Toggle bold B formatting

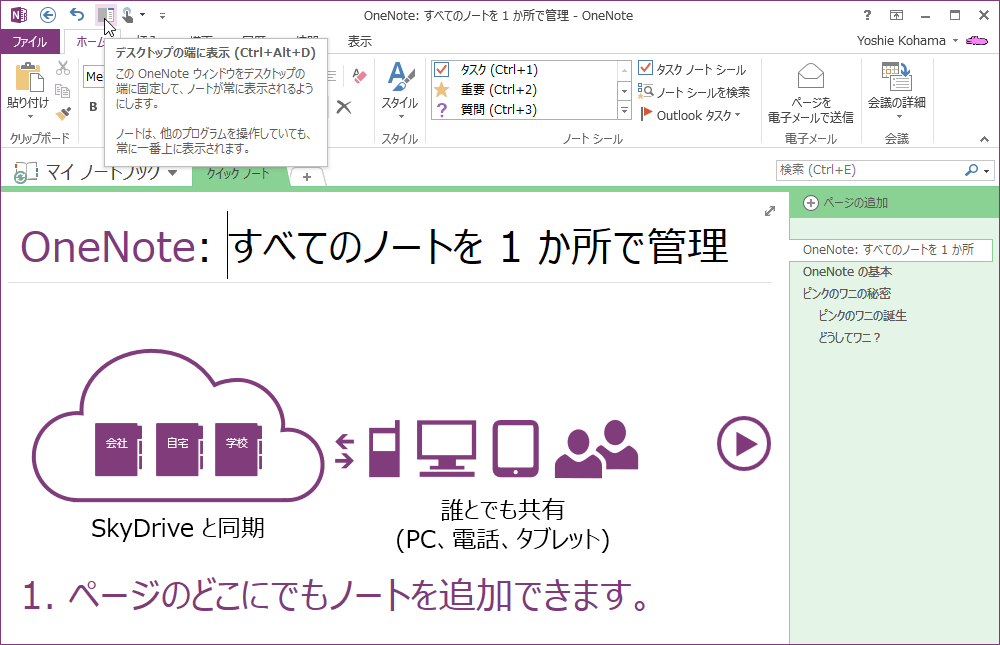93,107
